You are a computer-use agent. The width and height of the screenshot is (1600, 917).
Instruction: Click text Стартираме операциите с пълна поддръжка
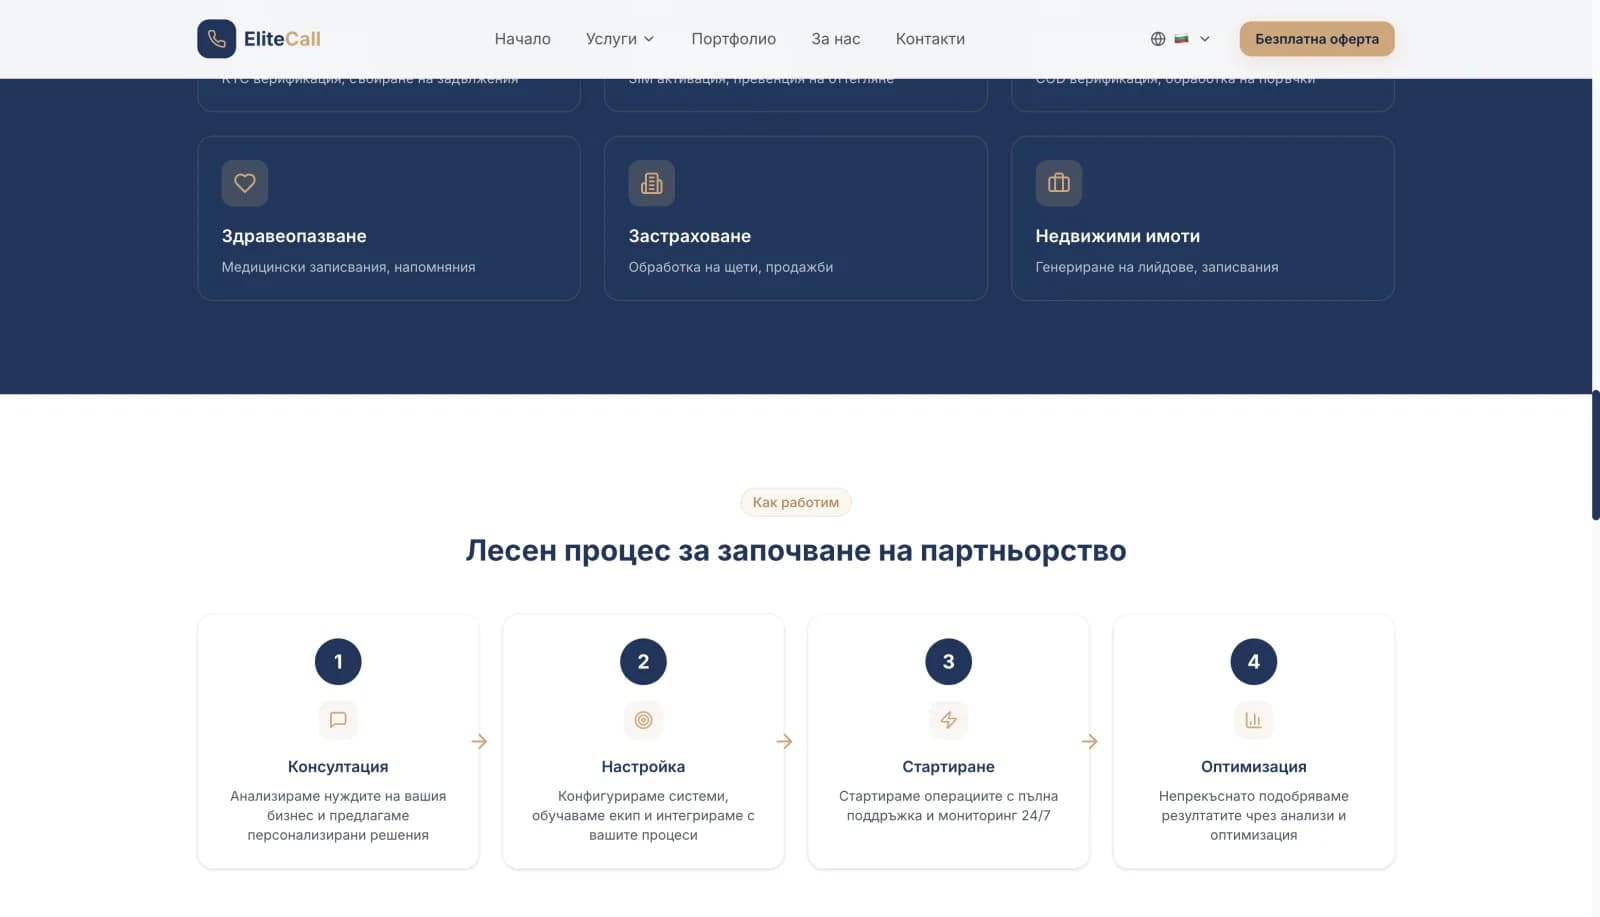click(x=948, y=805)
